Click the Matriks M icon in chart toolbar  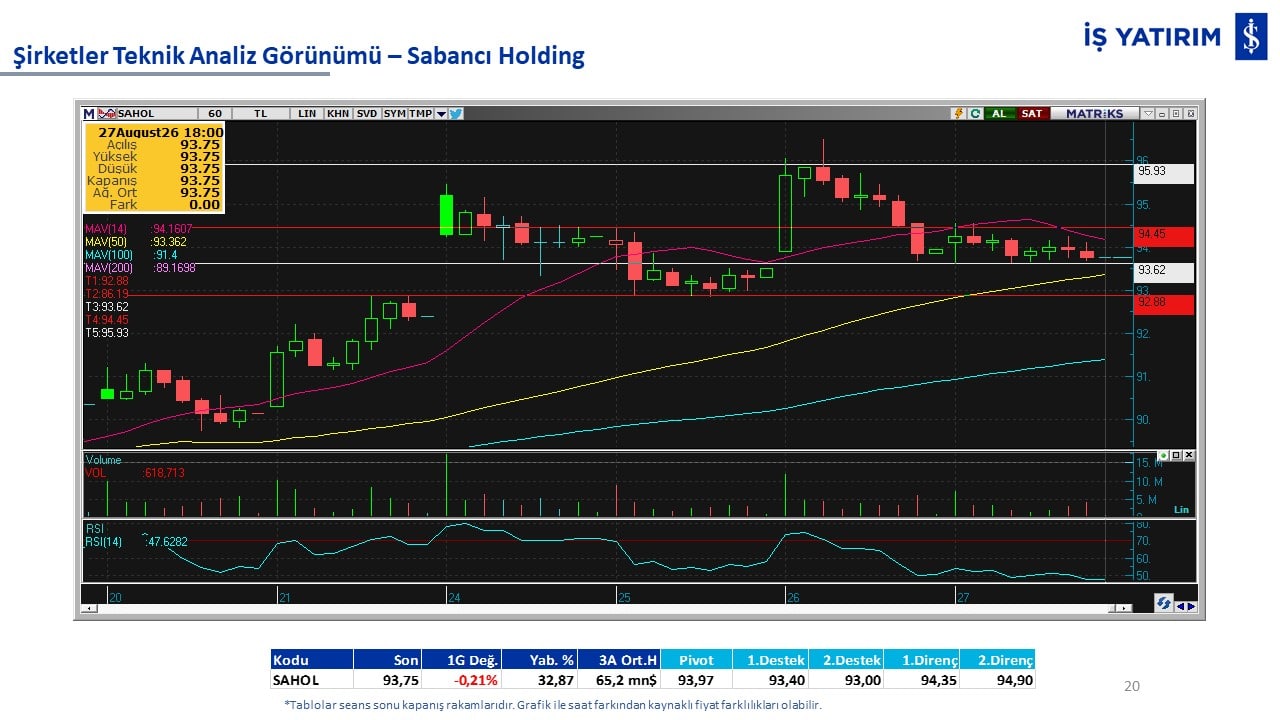(88, 114)
